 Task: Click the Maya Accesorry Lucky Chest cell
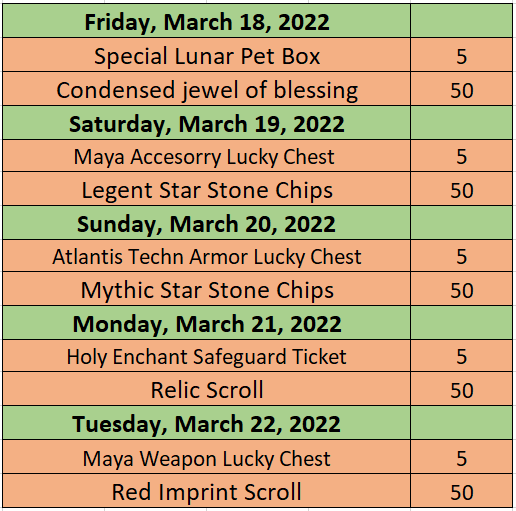click(x=207, y=156)
